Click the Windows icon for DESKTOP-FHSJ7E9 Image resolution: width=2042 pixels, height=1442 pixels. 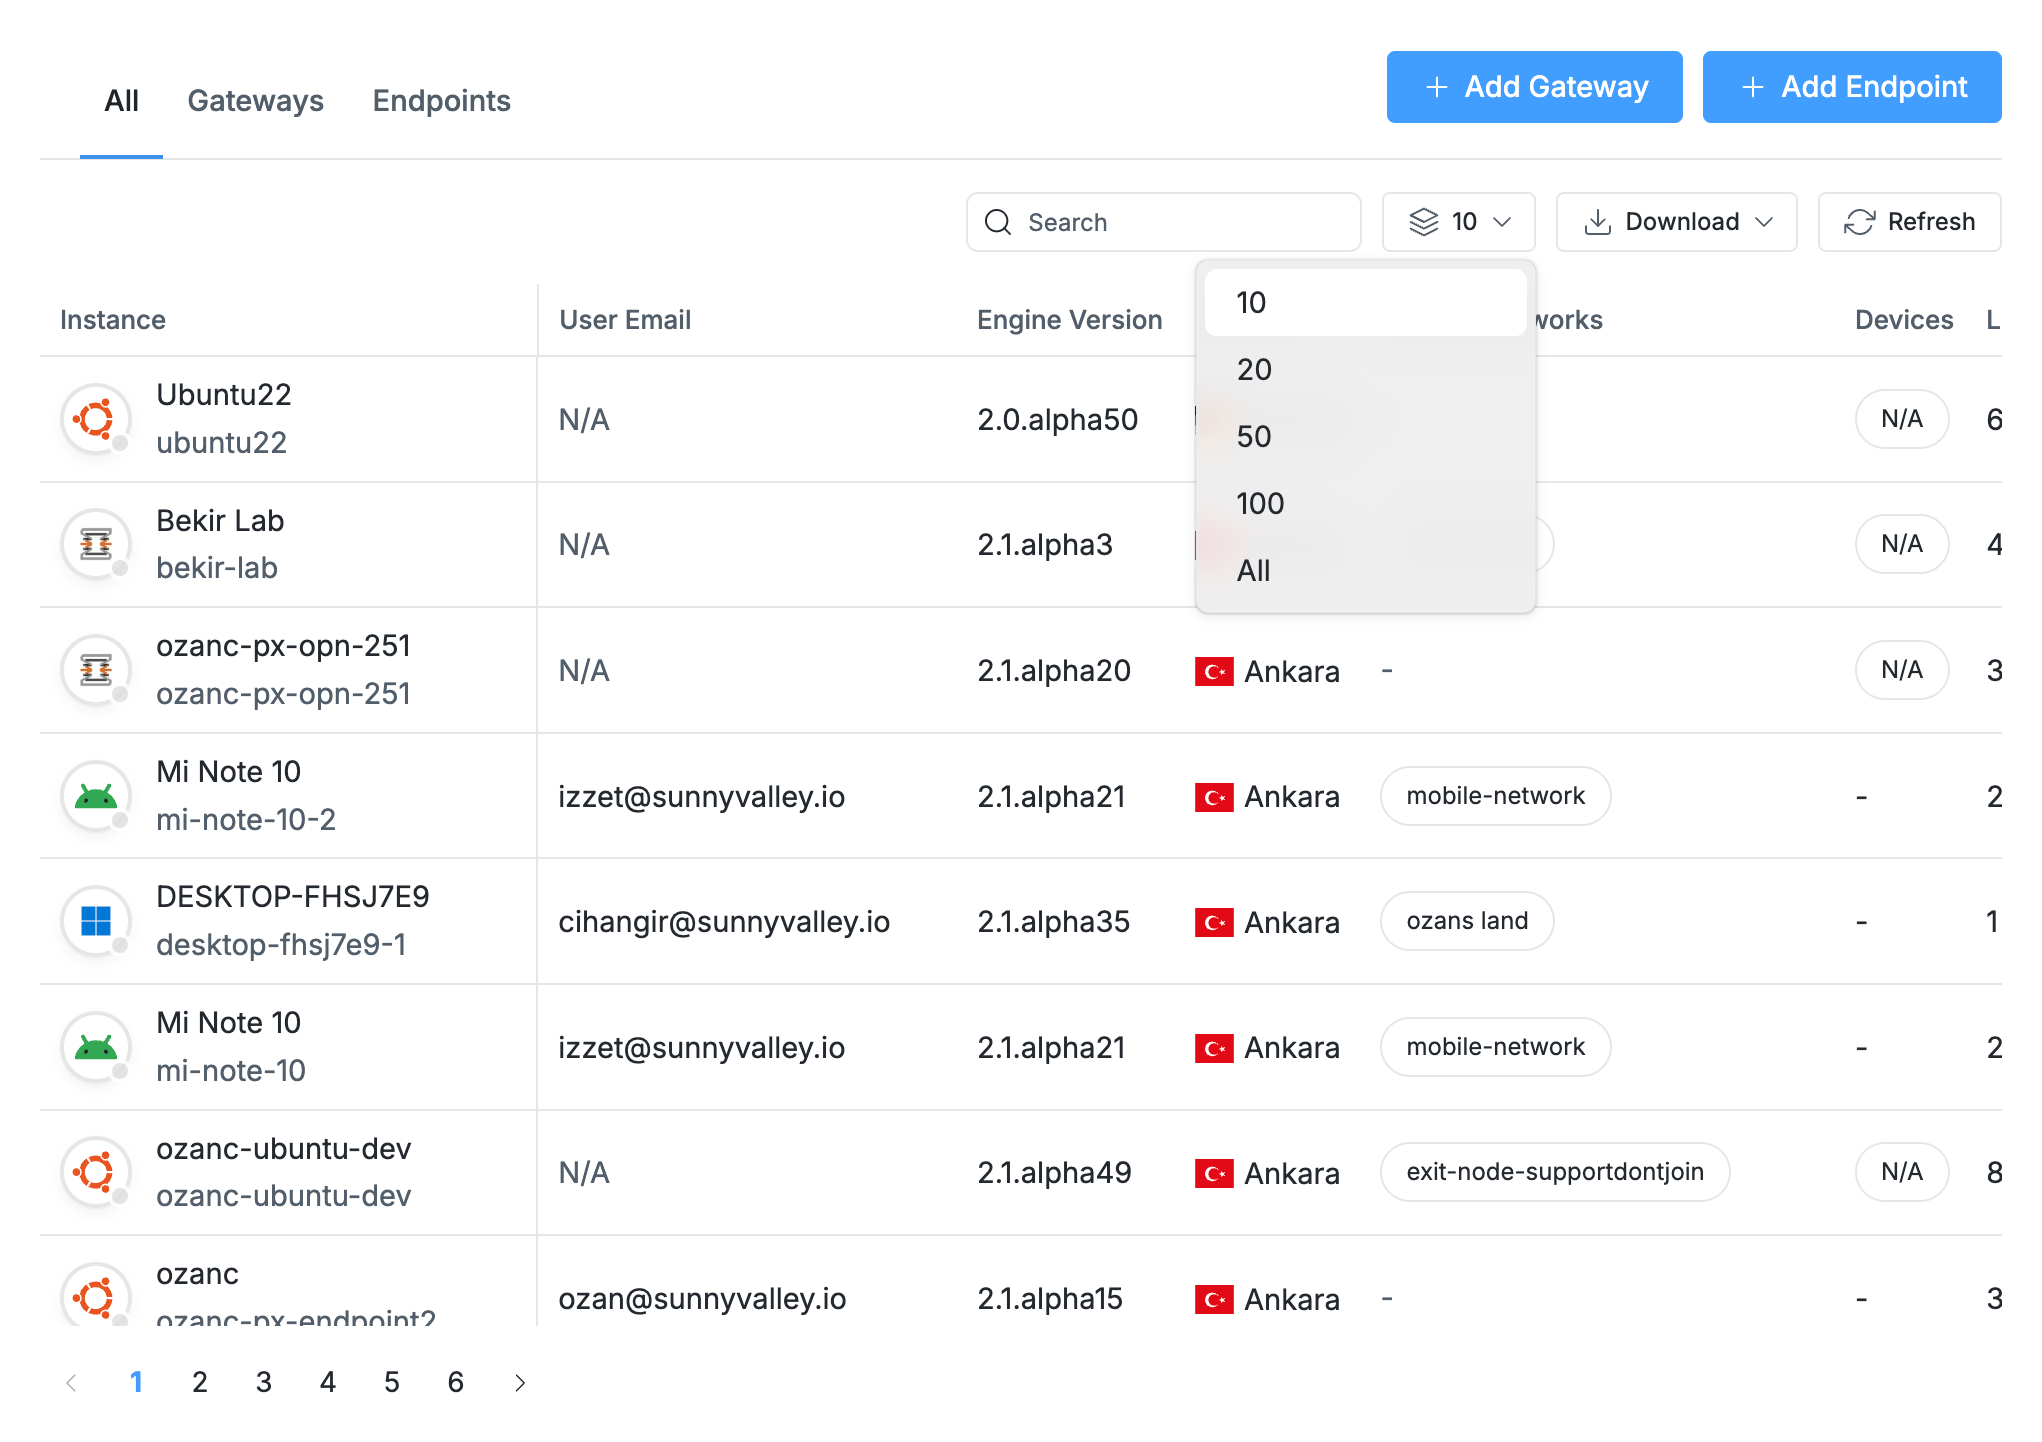coord(96,921)
